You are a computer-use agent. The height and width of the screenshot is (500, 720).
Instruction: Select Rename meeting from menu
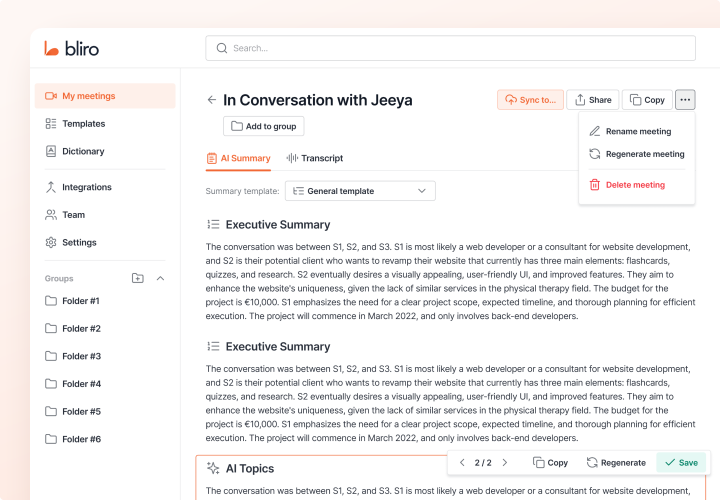(637, 131)
